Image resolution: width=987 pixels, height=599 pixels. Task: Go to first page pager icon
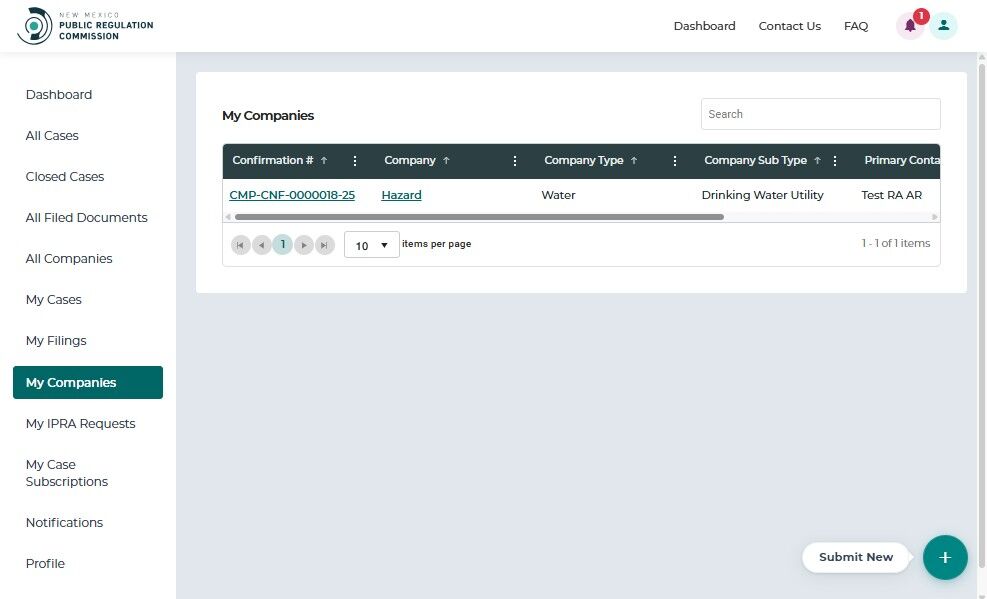[x=240, y=245]
